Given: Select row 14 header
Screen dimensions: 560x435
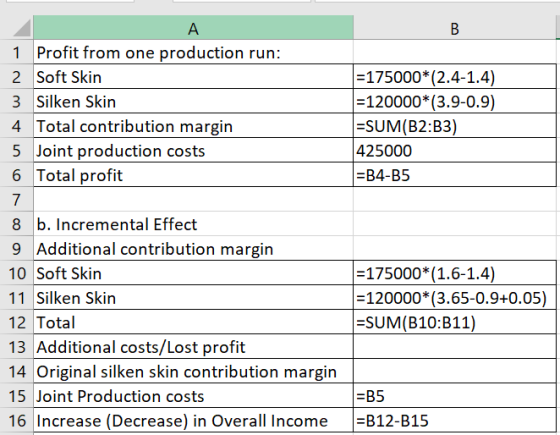Looking at the screenshot, I should pyautogui.click(x=16, y=371).
